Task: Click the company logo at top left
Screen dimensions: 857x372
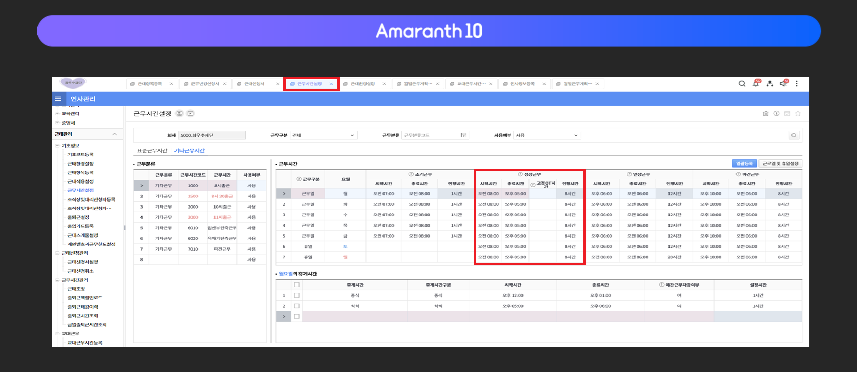Action: [x=73, y=83]
